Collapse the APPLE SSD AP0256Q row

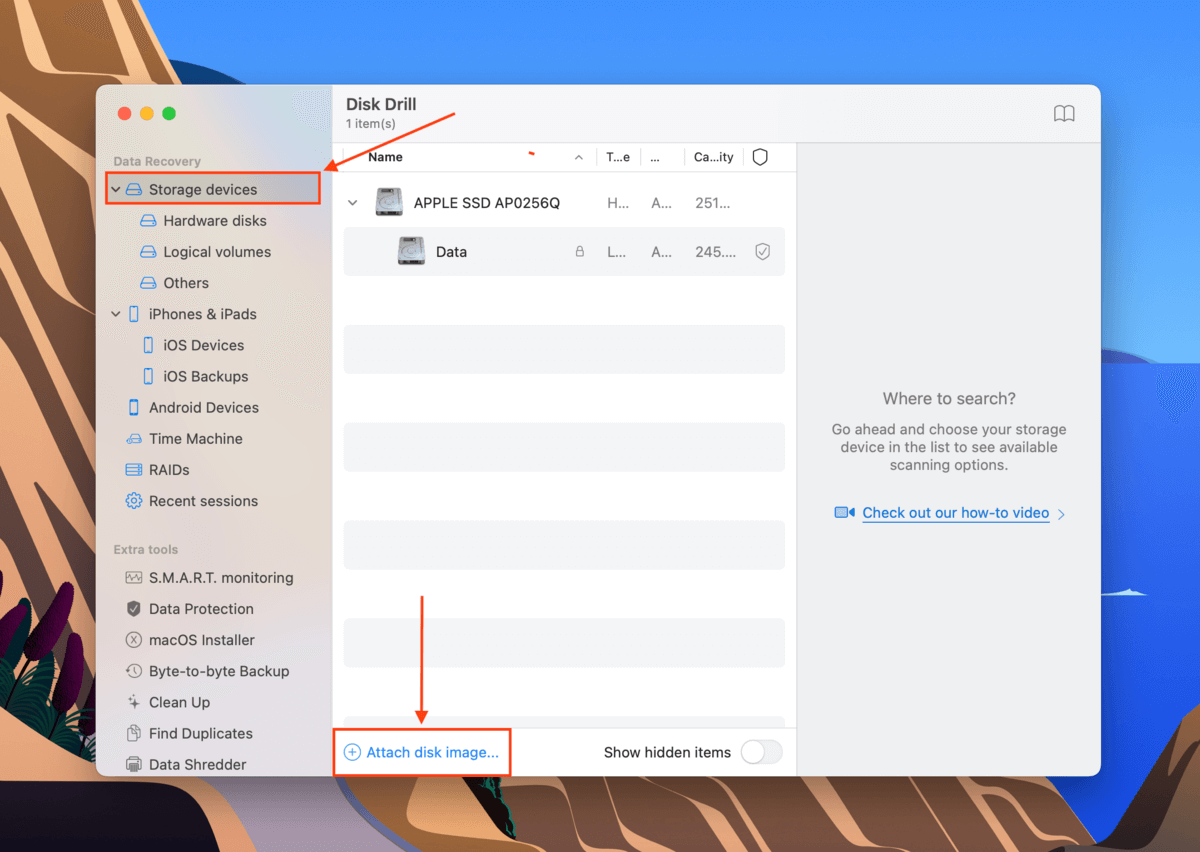pos(352,203)
